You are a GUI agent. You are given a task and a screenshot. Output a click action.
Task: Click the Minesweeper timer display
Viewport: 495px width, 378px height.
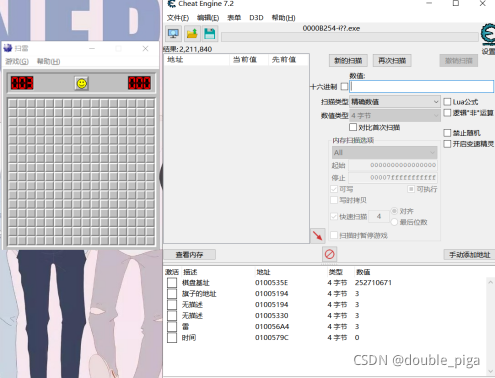(139, 83)
